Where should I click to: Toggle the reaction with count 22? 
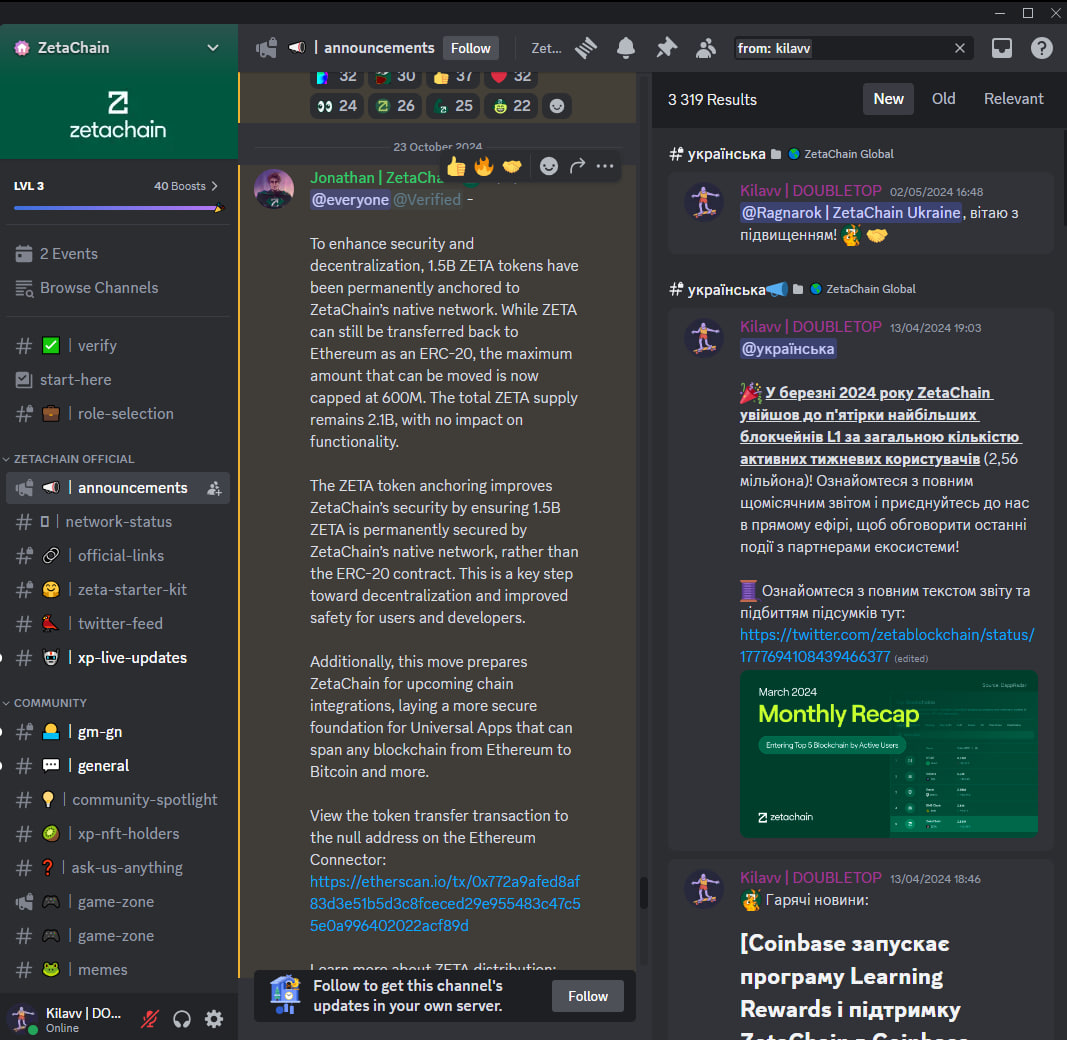click(x=511, y=106)
